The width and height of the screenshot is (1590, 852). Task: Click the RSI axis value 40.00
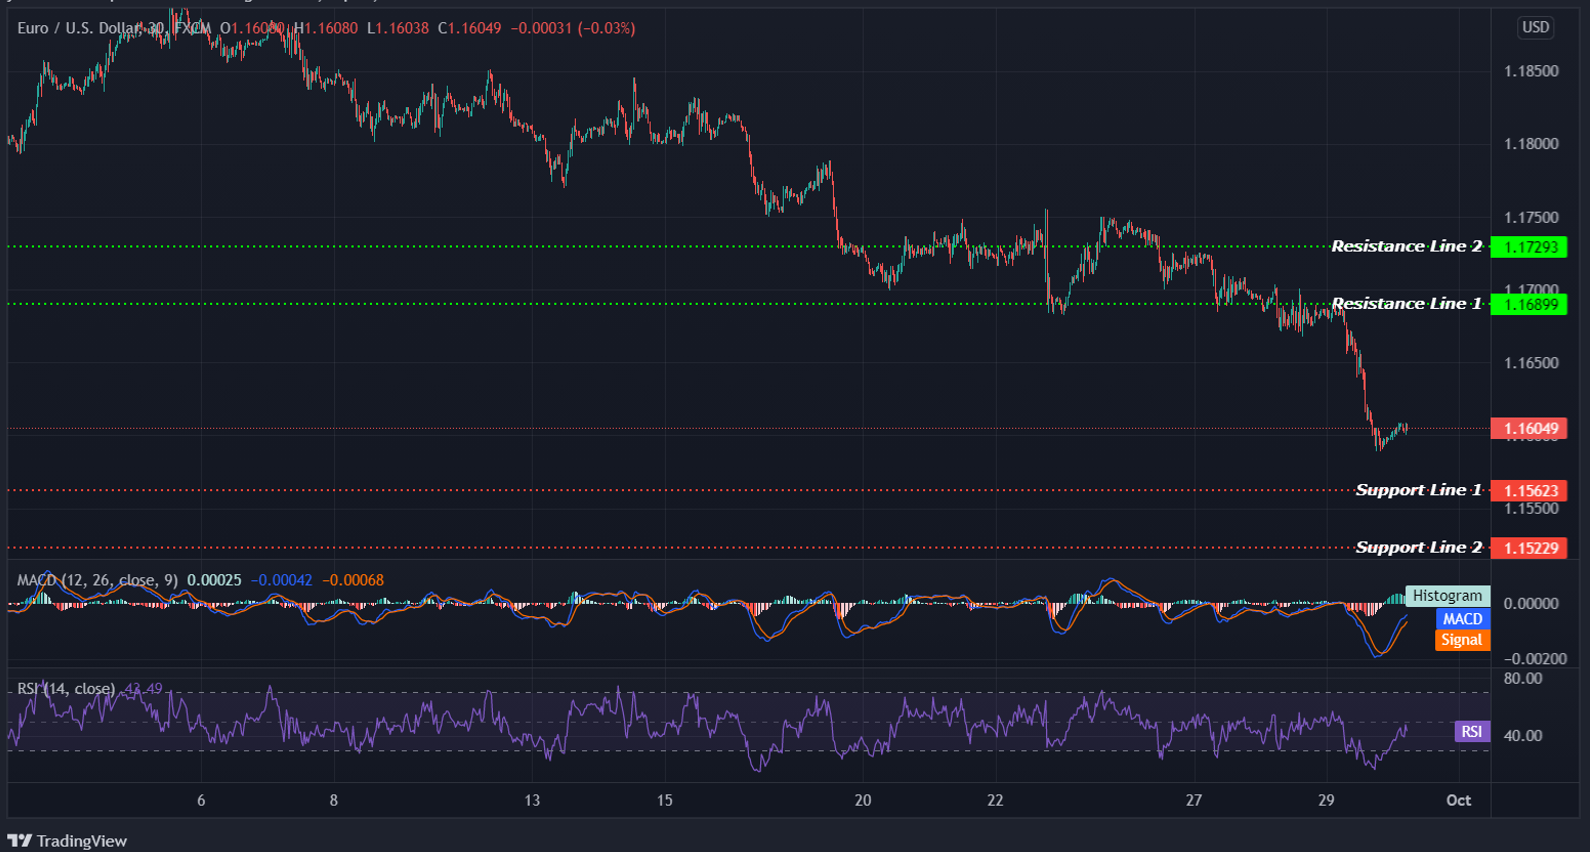point(1523,735)
